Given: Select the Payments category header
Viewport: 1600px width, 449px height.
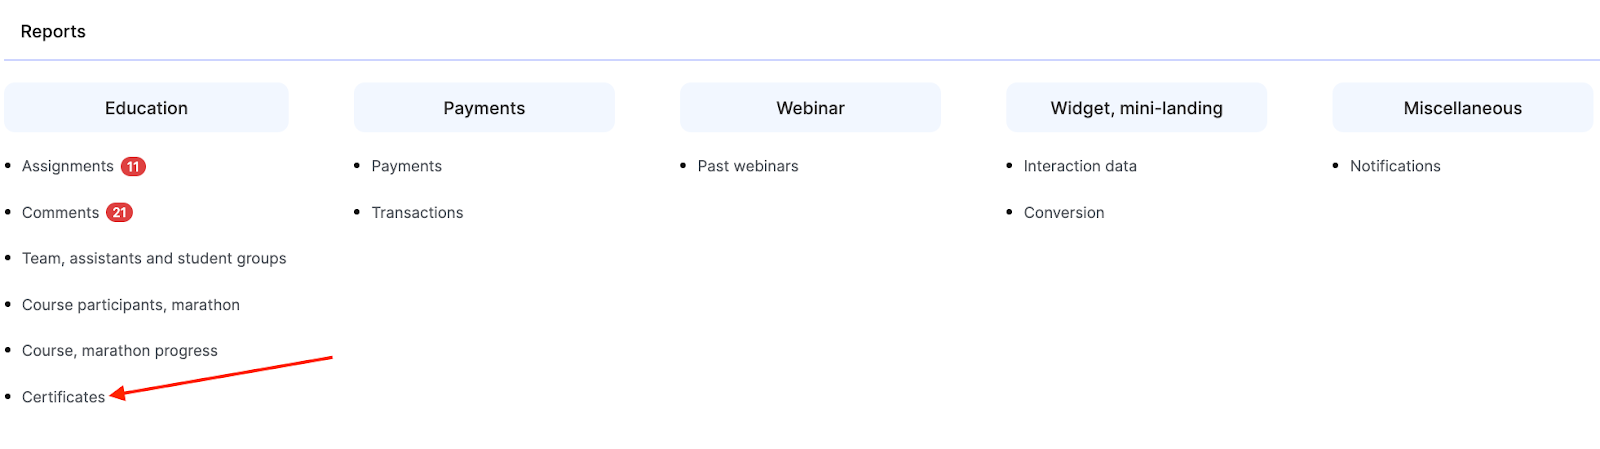Looking at the screenshot, I should 484,108.
